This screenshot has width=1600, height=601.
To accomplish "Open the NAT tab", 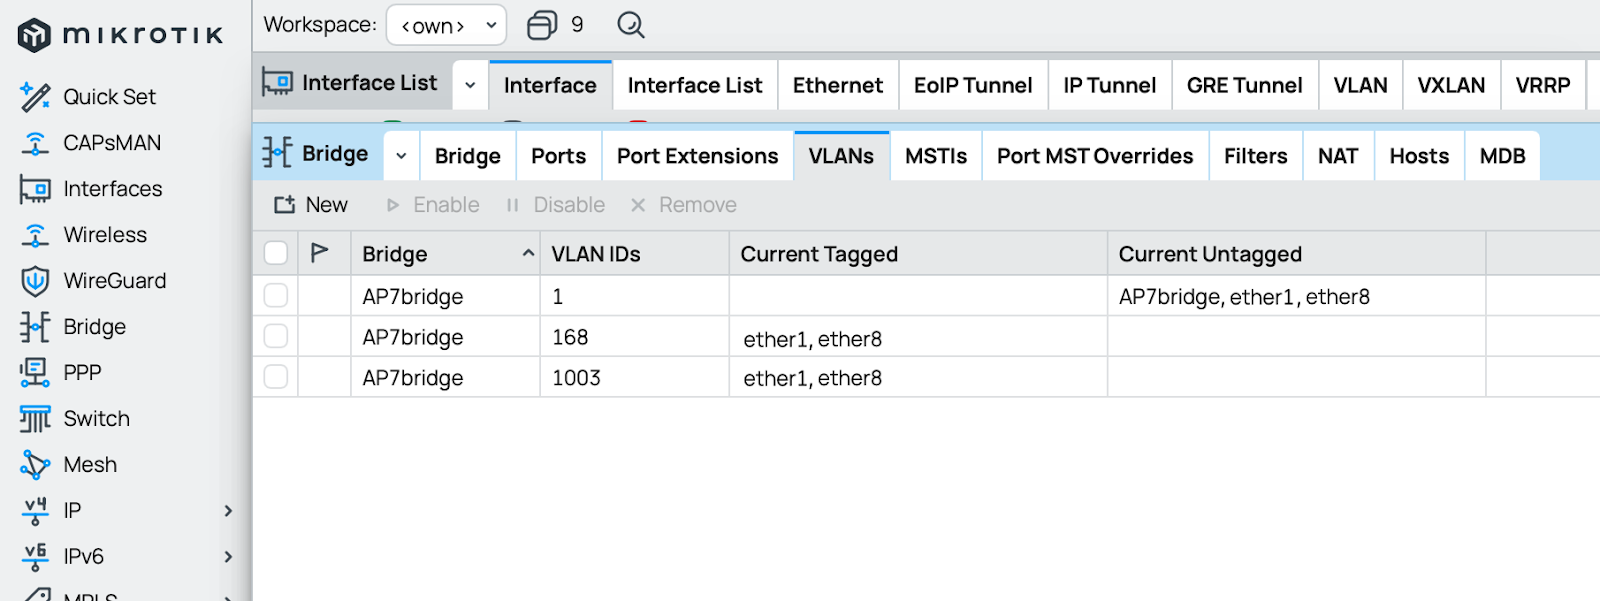I will tap(1338, 156).
